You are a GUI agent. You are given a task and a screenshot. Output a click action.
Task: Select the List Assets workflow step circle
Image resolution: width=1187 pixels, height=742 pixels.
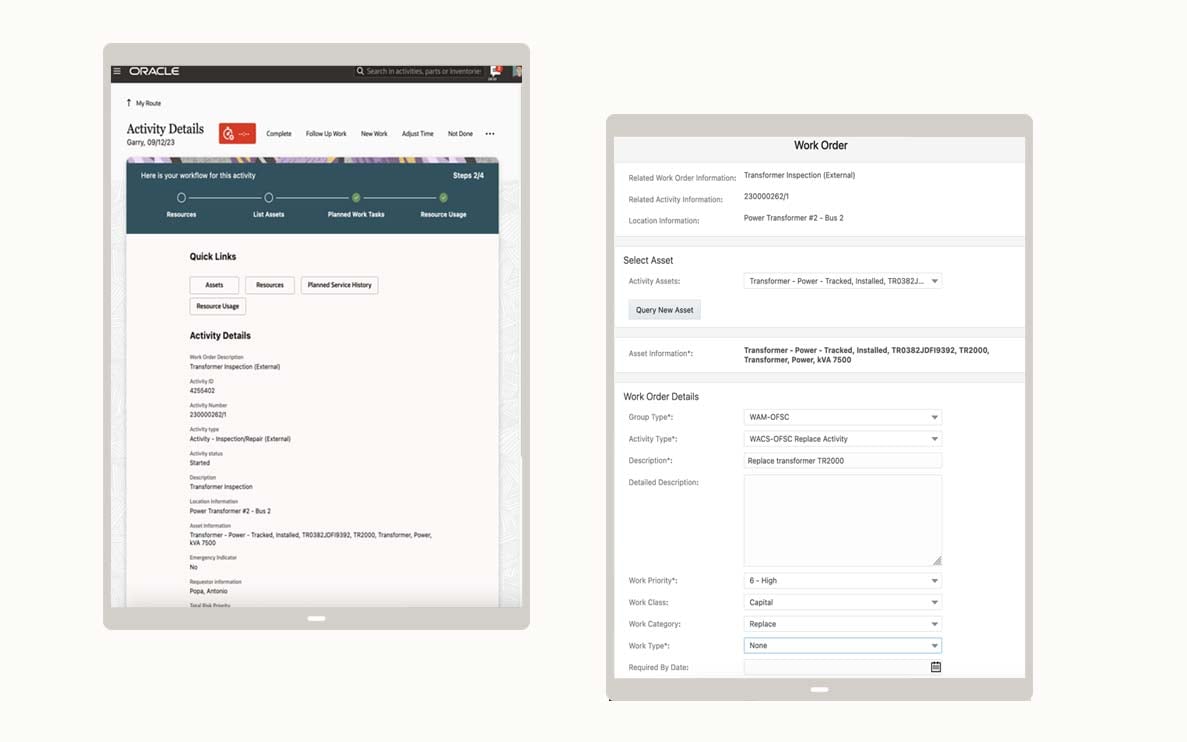(268, 198)
